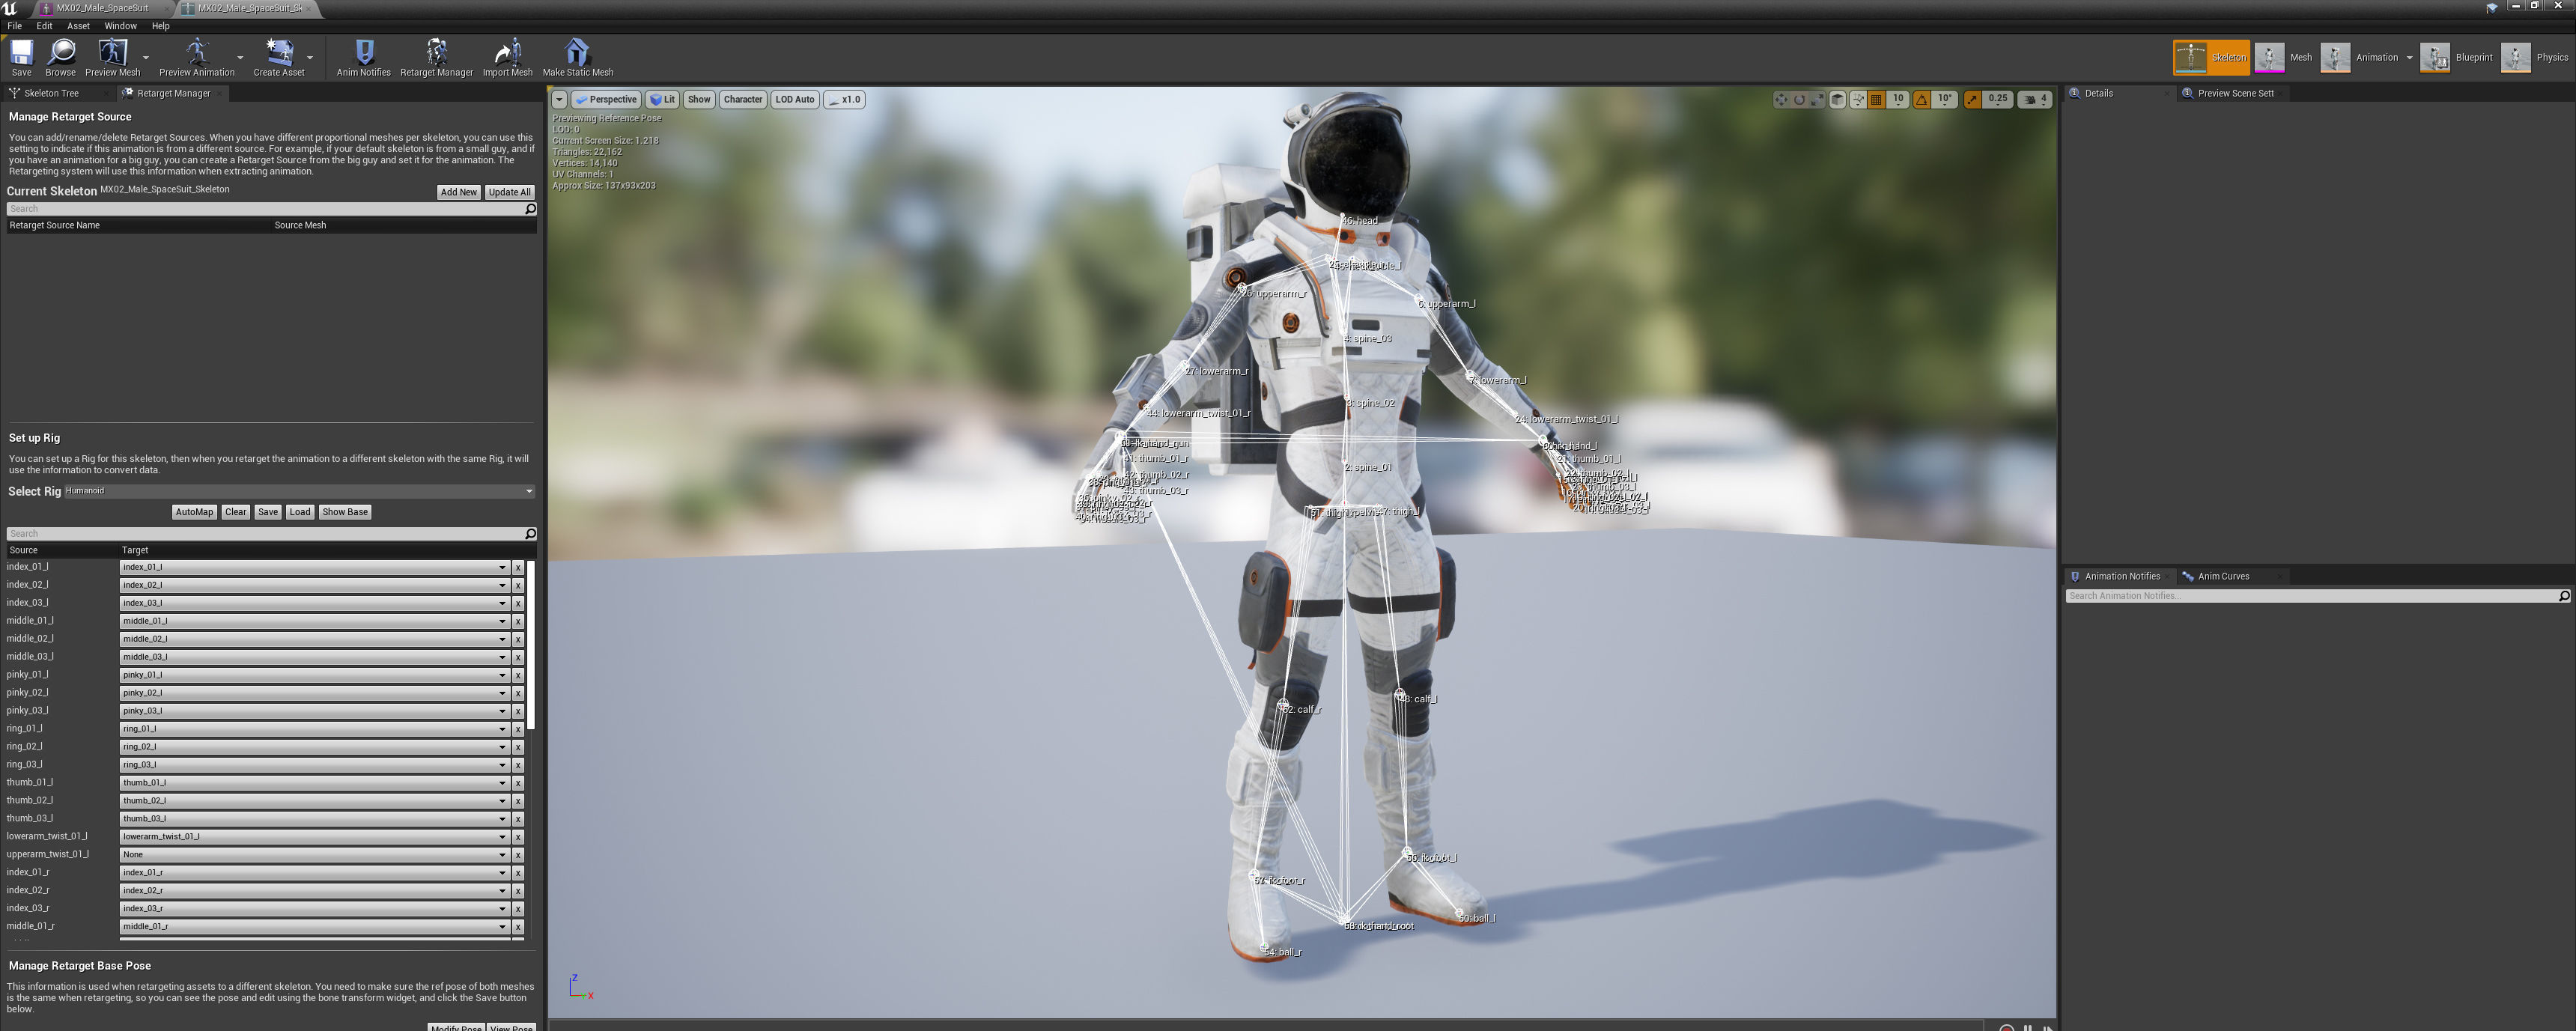The image size is (2576, 1031).
Task: Clear mapping with x for thumb_01_l
Action: [518, 783]
